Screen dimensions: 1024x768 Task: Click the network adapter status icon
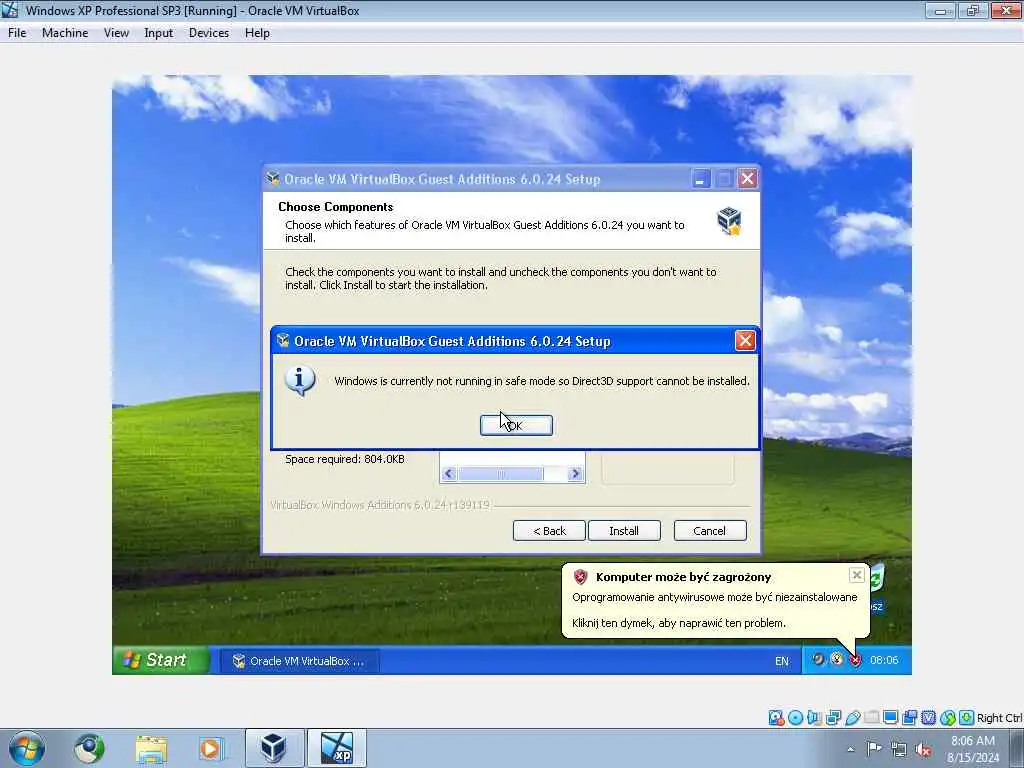pyautogui.click(x=833, y=718)
